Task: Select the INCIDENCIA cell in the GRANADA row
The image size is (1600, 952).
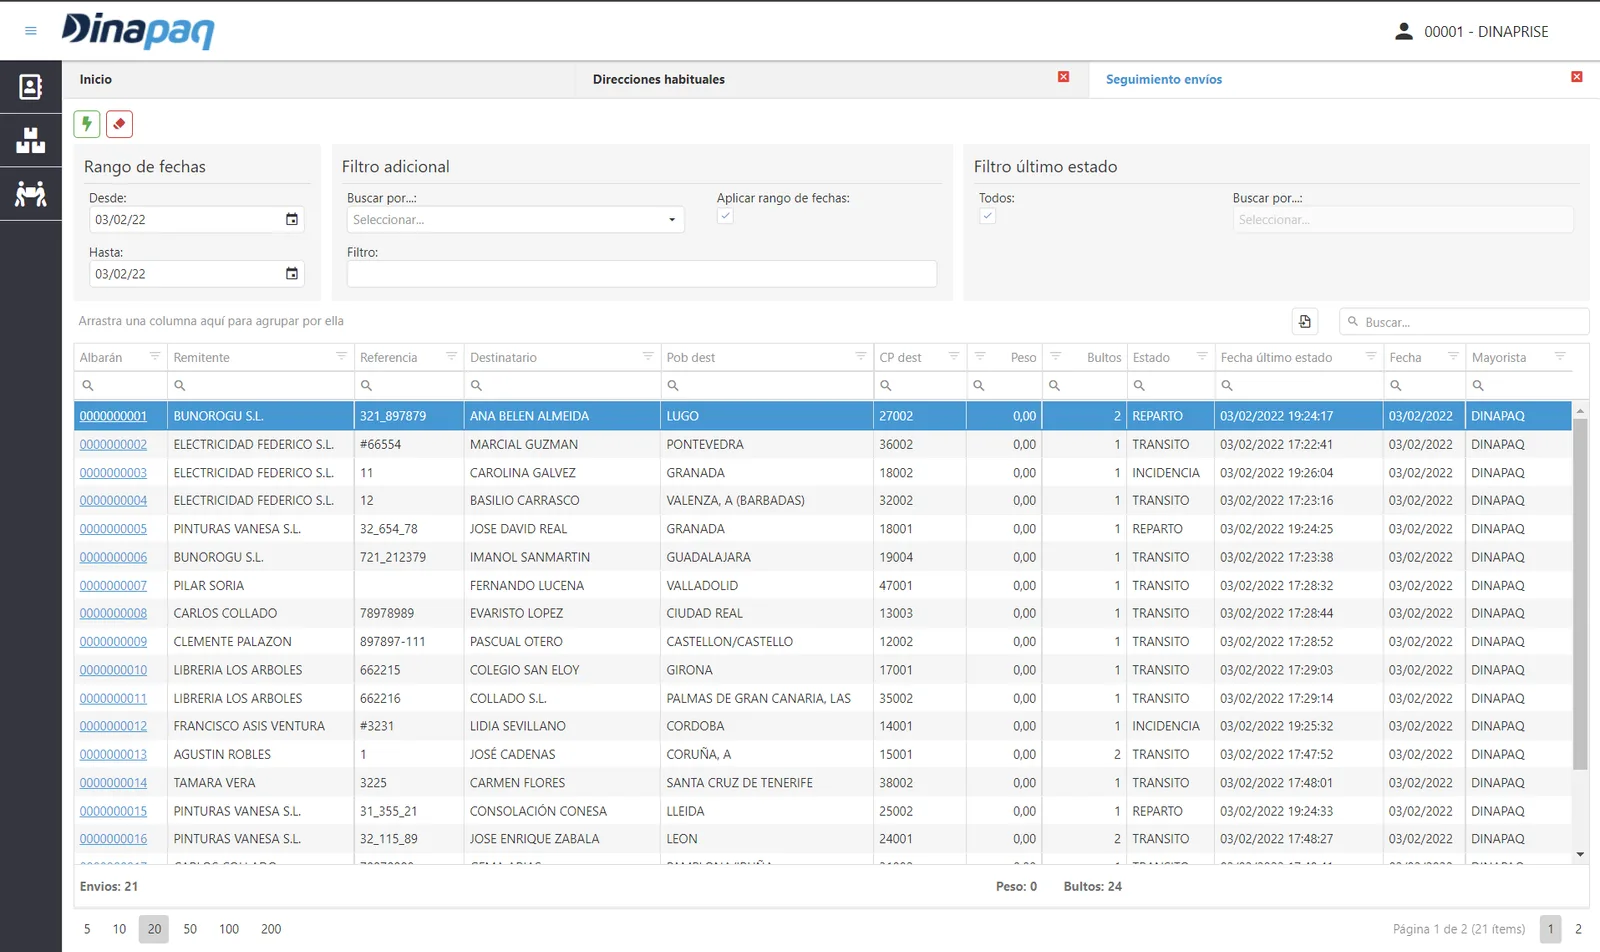Action: 1170,472
